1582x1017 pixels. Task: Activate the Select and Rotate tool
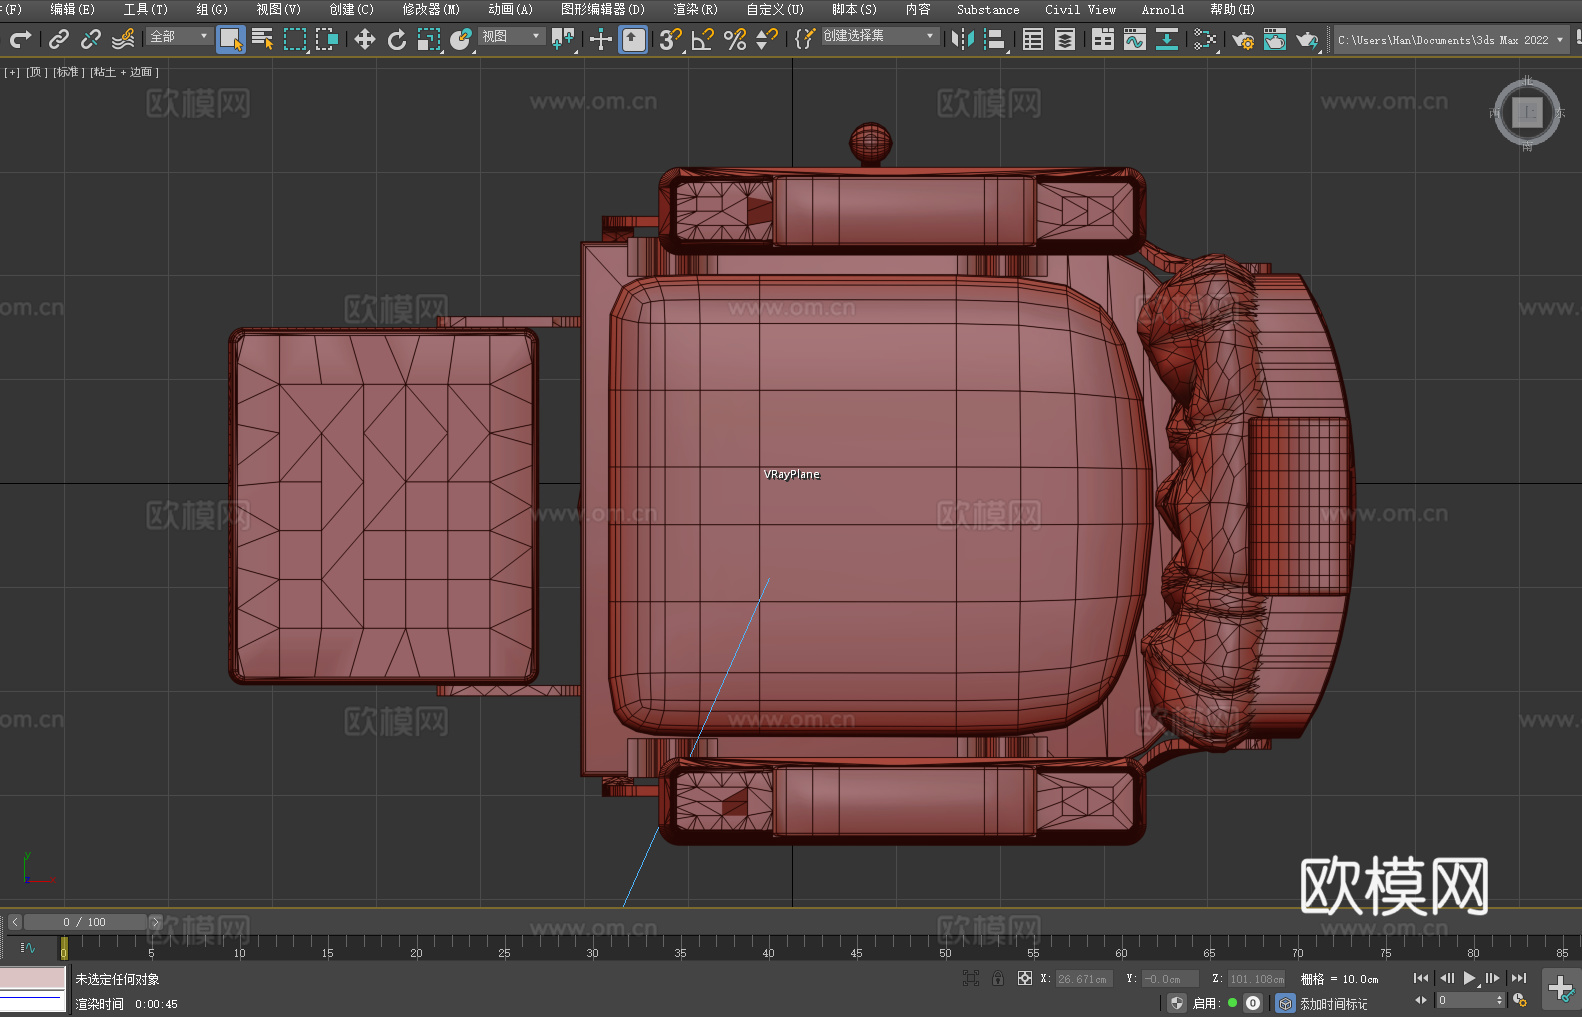pyautogui.click(x=397, y=39)
